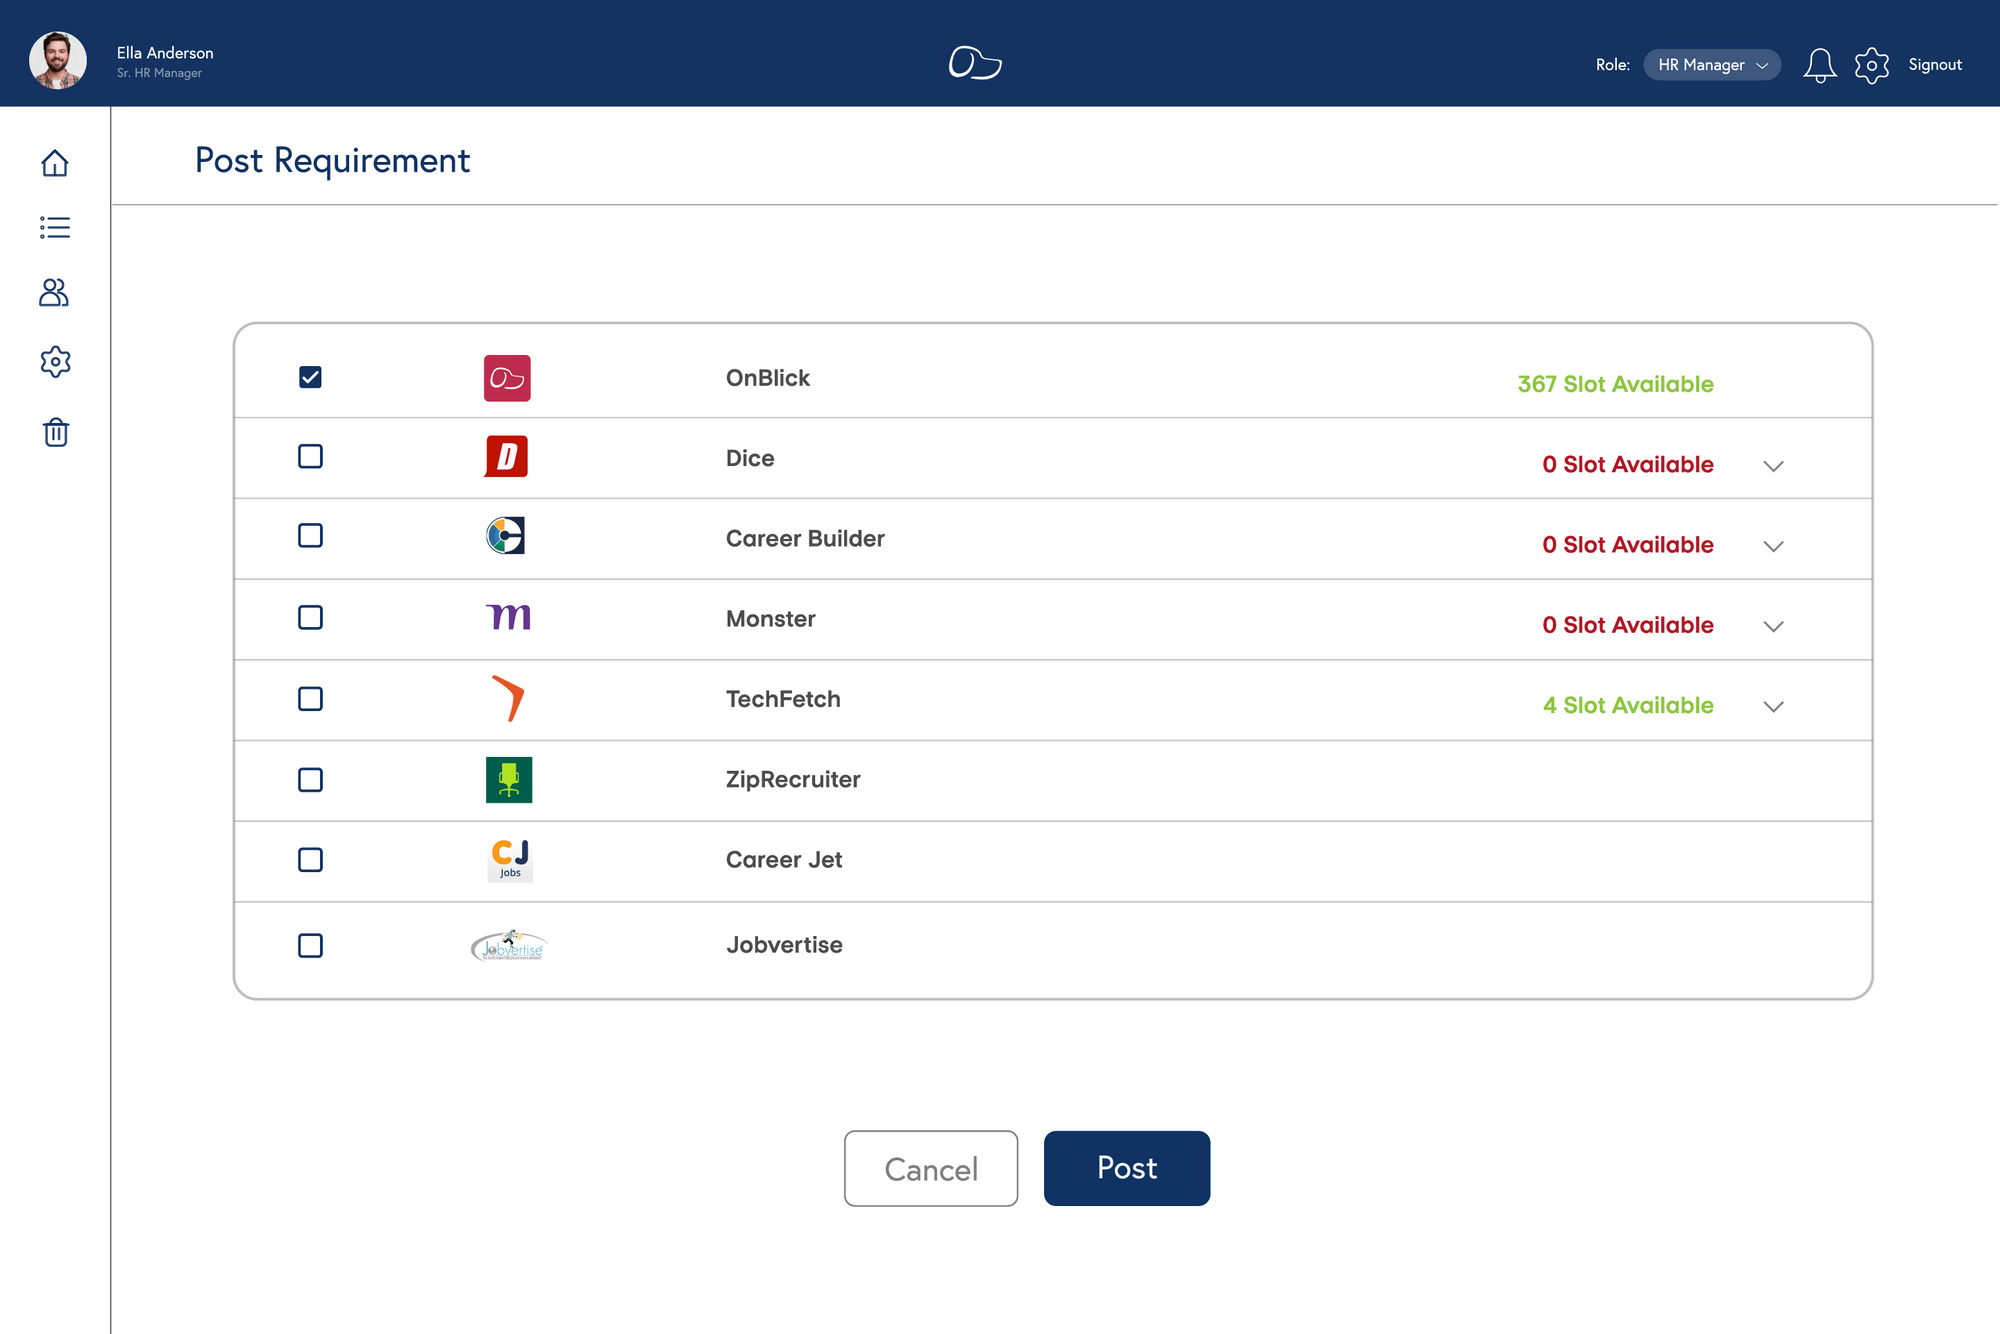Open notifications bell icon
Screen dimensions: 2000x1334
pos(1820,64)
